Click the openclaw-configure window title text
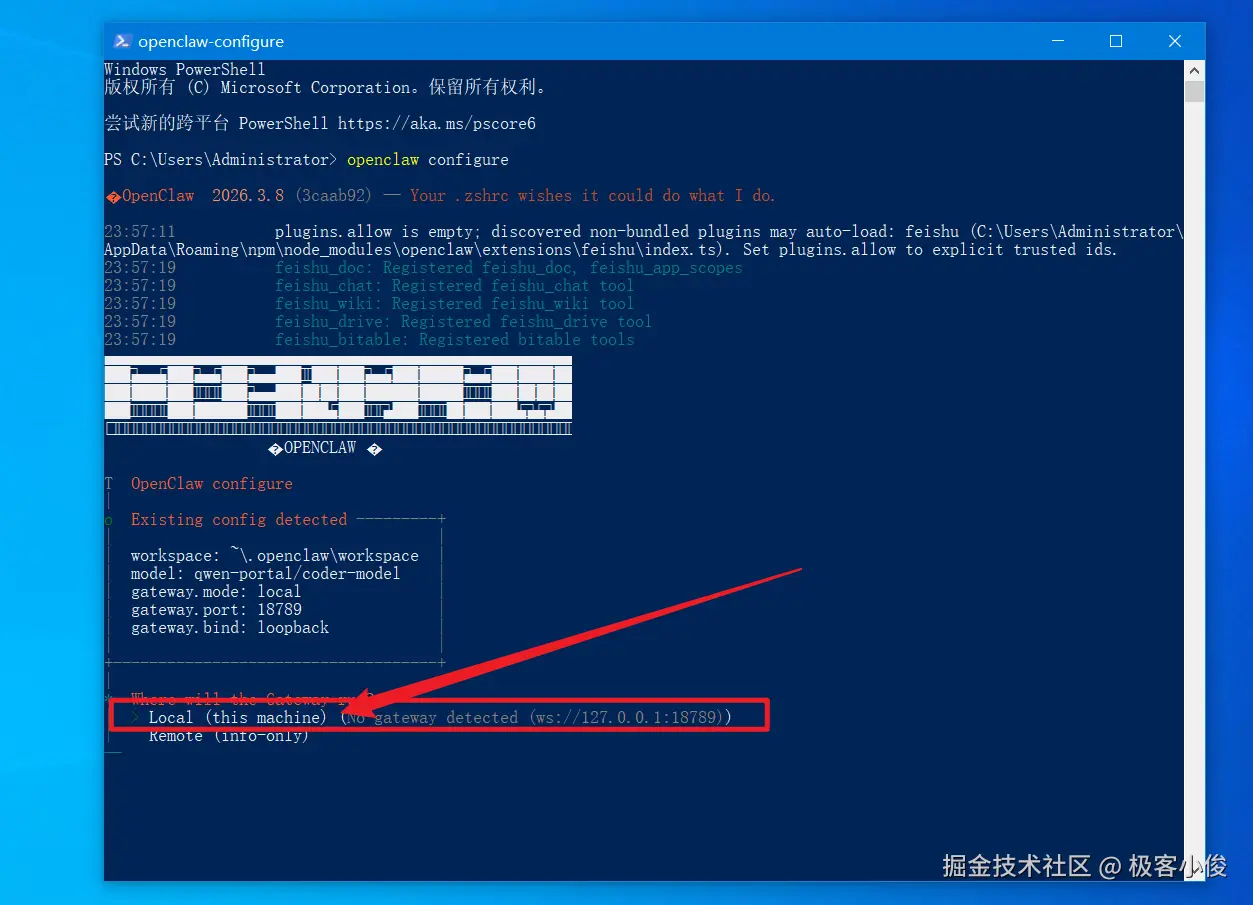The width and height of the screenshot is (1253, 905). 211,41
